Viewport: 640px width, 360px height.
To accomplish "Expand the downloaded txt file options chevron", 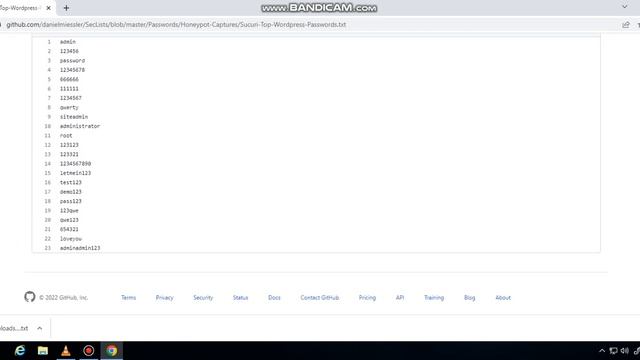I will (x=40, y=328).
